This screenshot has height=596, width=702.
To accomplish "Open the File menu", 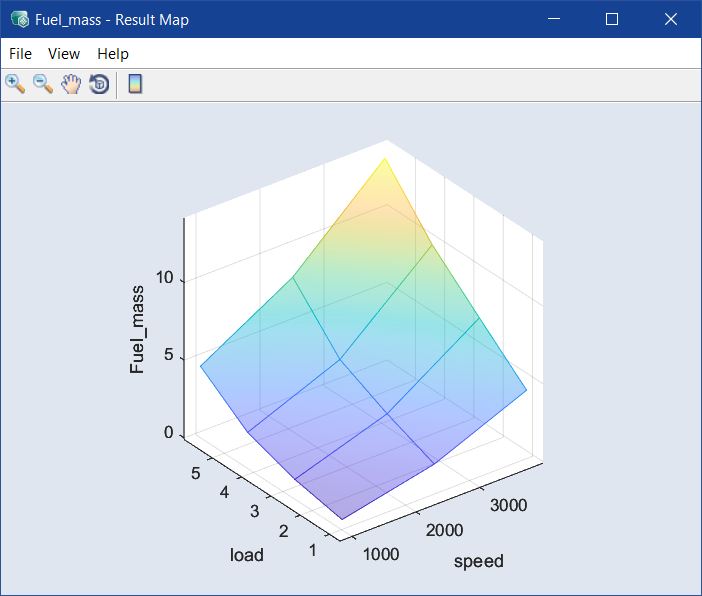I will coord(20,54).
